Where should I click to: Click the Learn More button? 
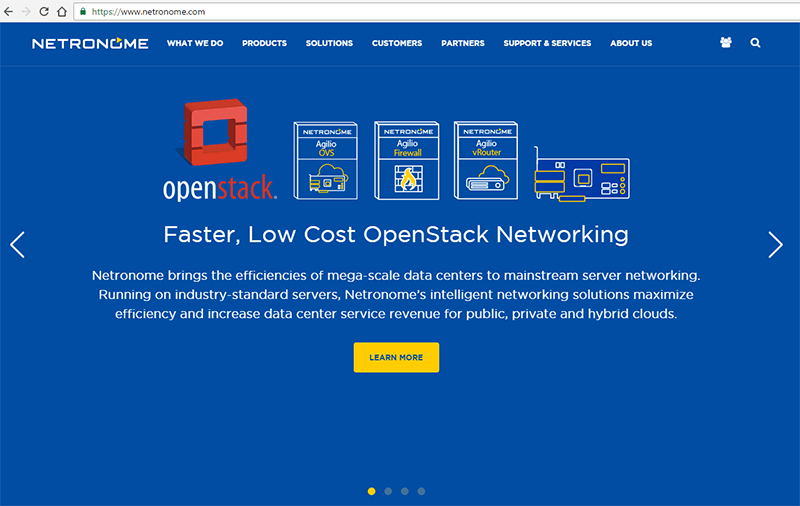396,358
